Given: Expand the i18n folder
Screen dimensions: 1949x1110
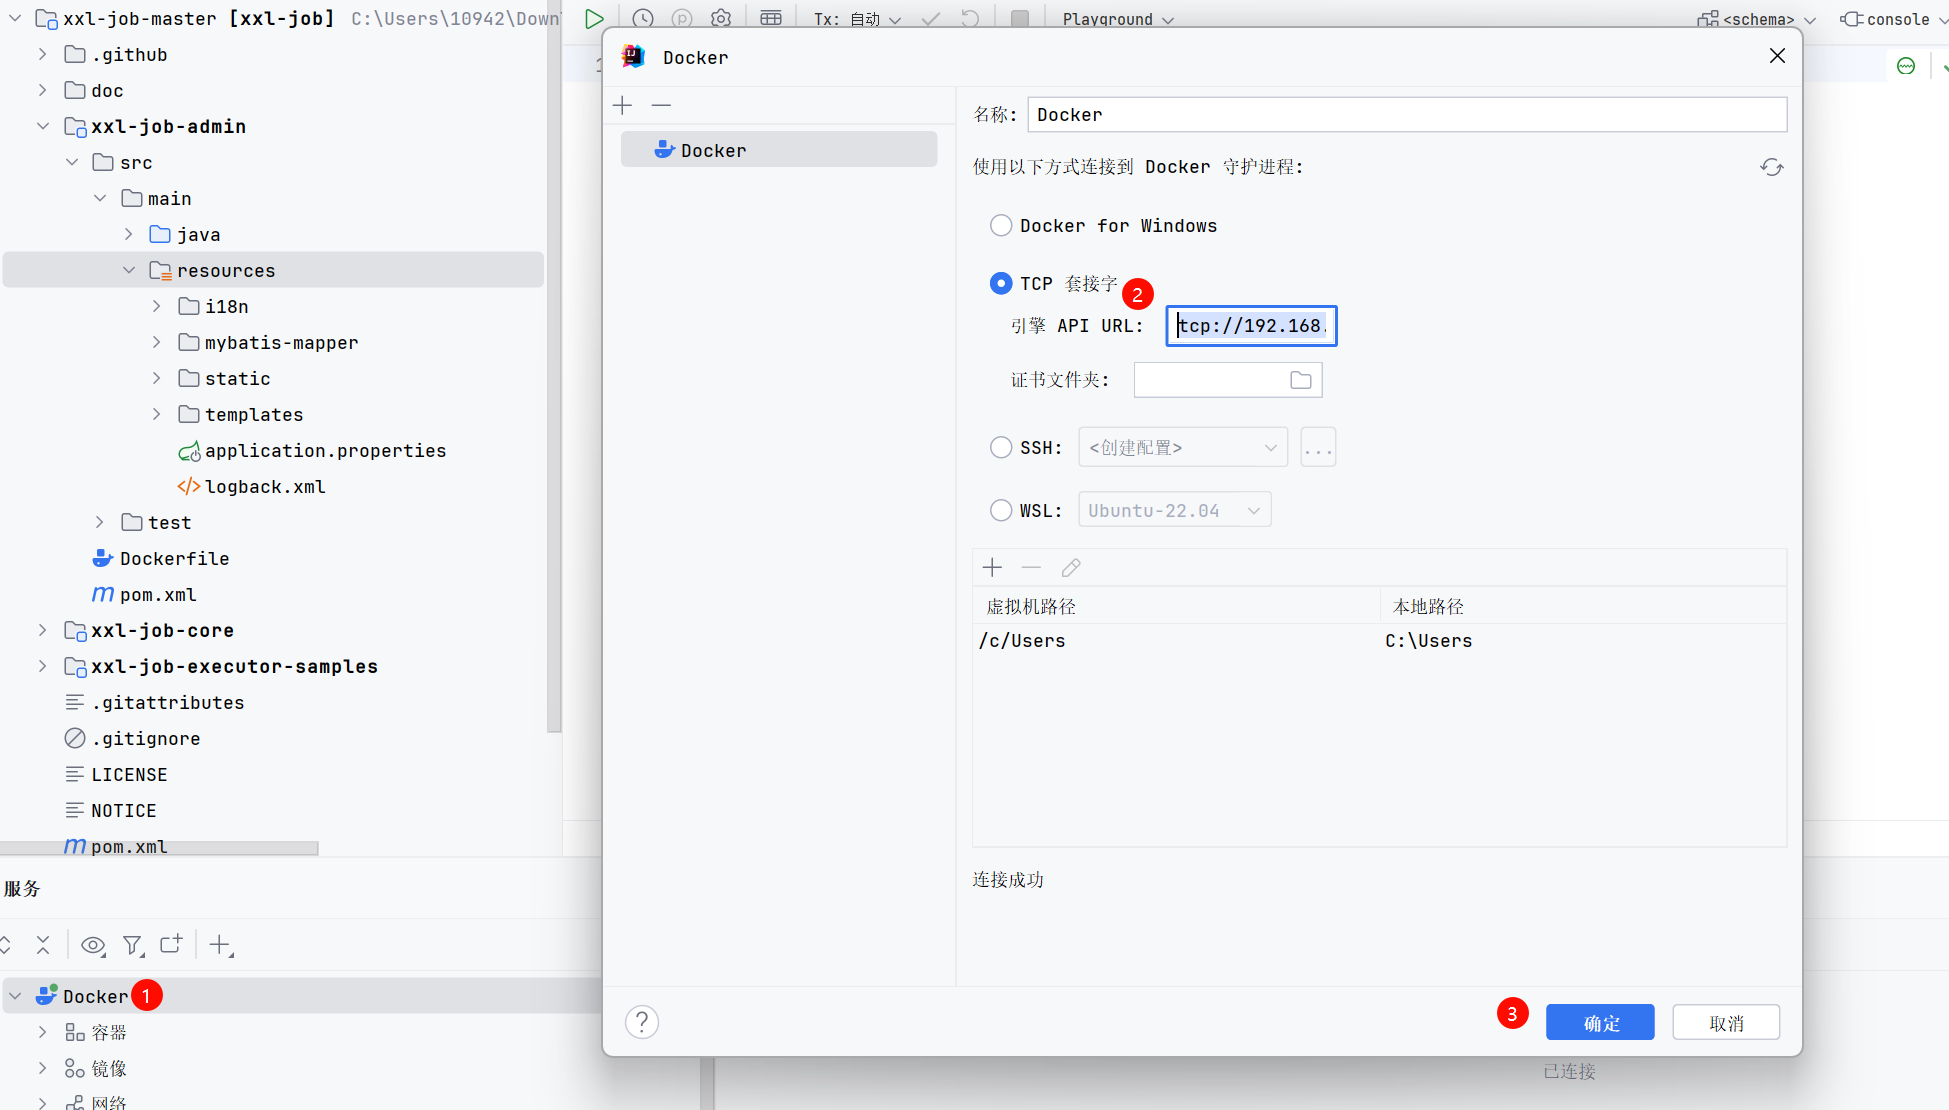Looking at the screenshot, I should pyautogui.click(x=156, y=306).
